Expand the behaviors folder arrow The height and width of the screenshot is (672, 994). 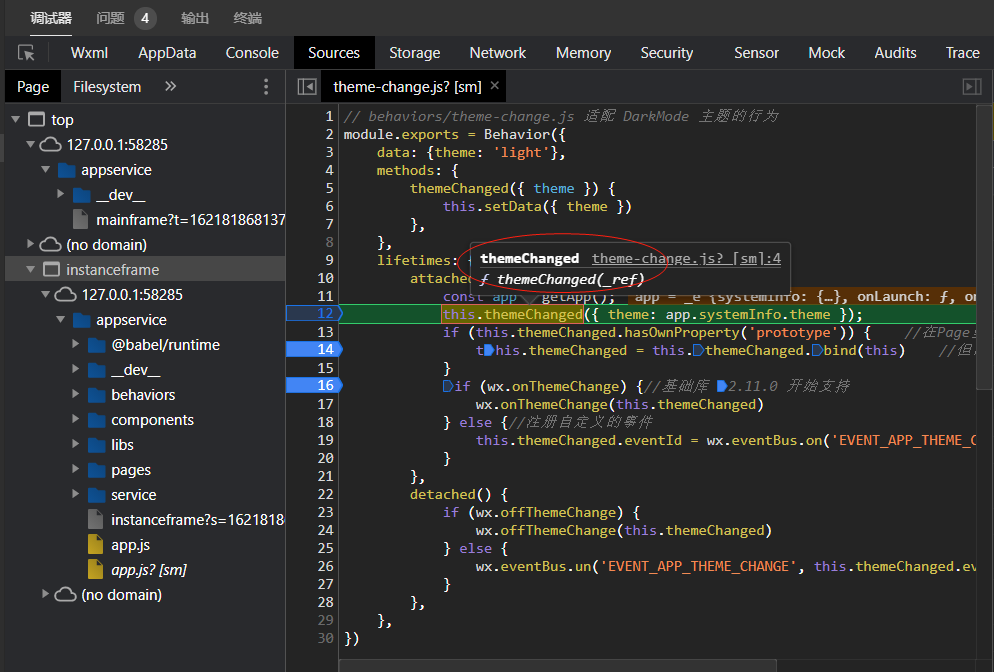pyautogui.click(x=75, y=394)
